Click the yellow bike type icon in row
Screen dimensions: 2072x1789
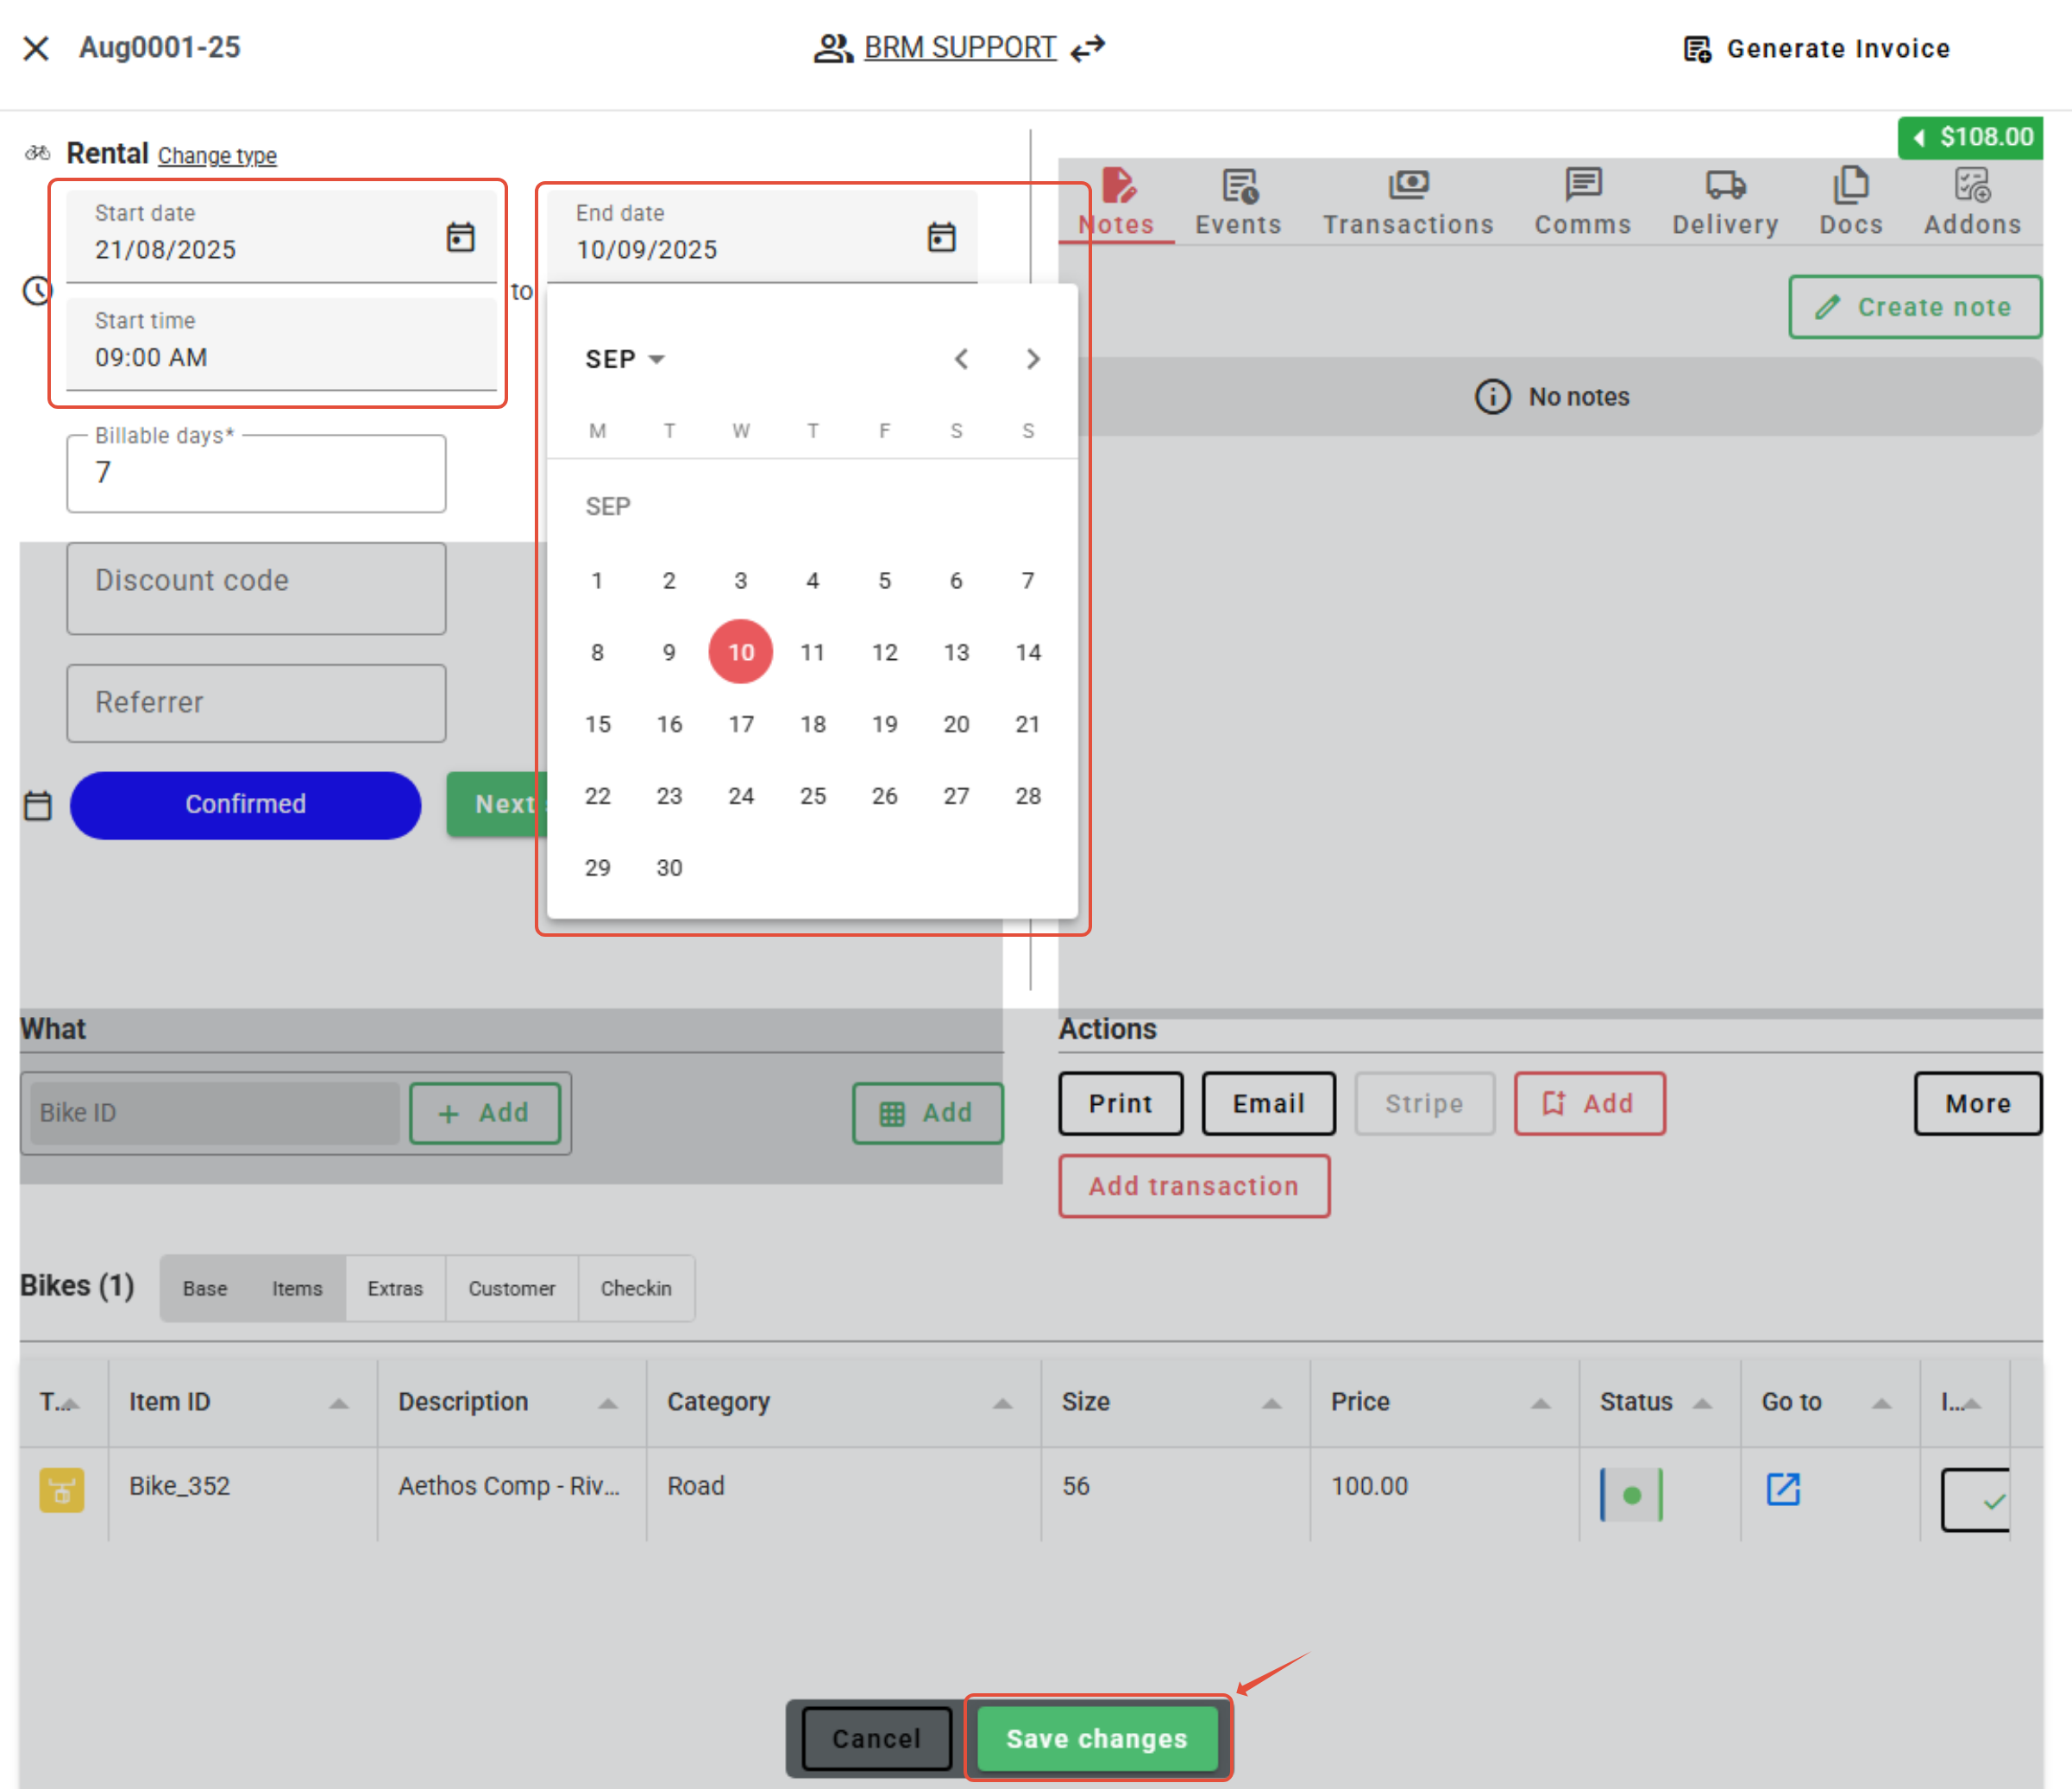[61, 1490]
